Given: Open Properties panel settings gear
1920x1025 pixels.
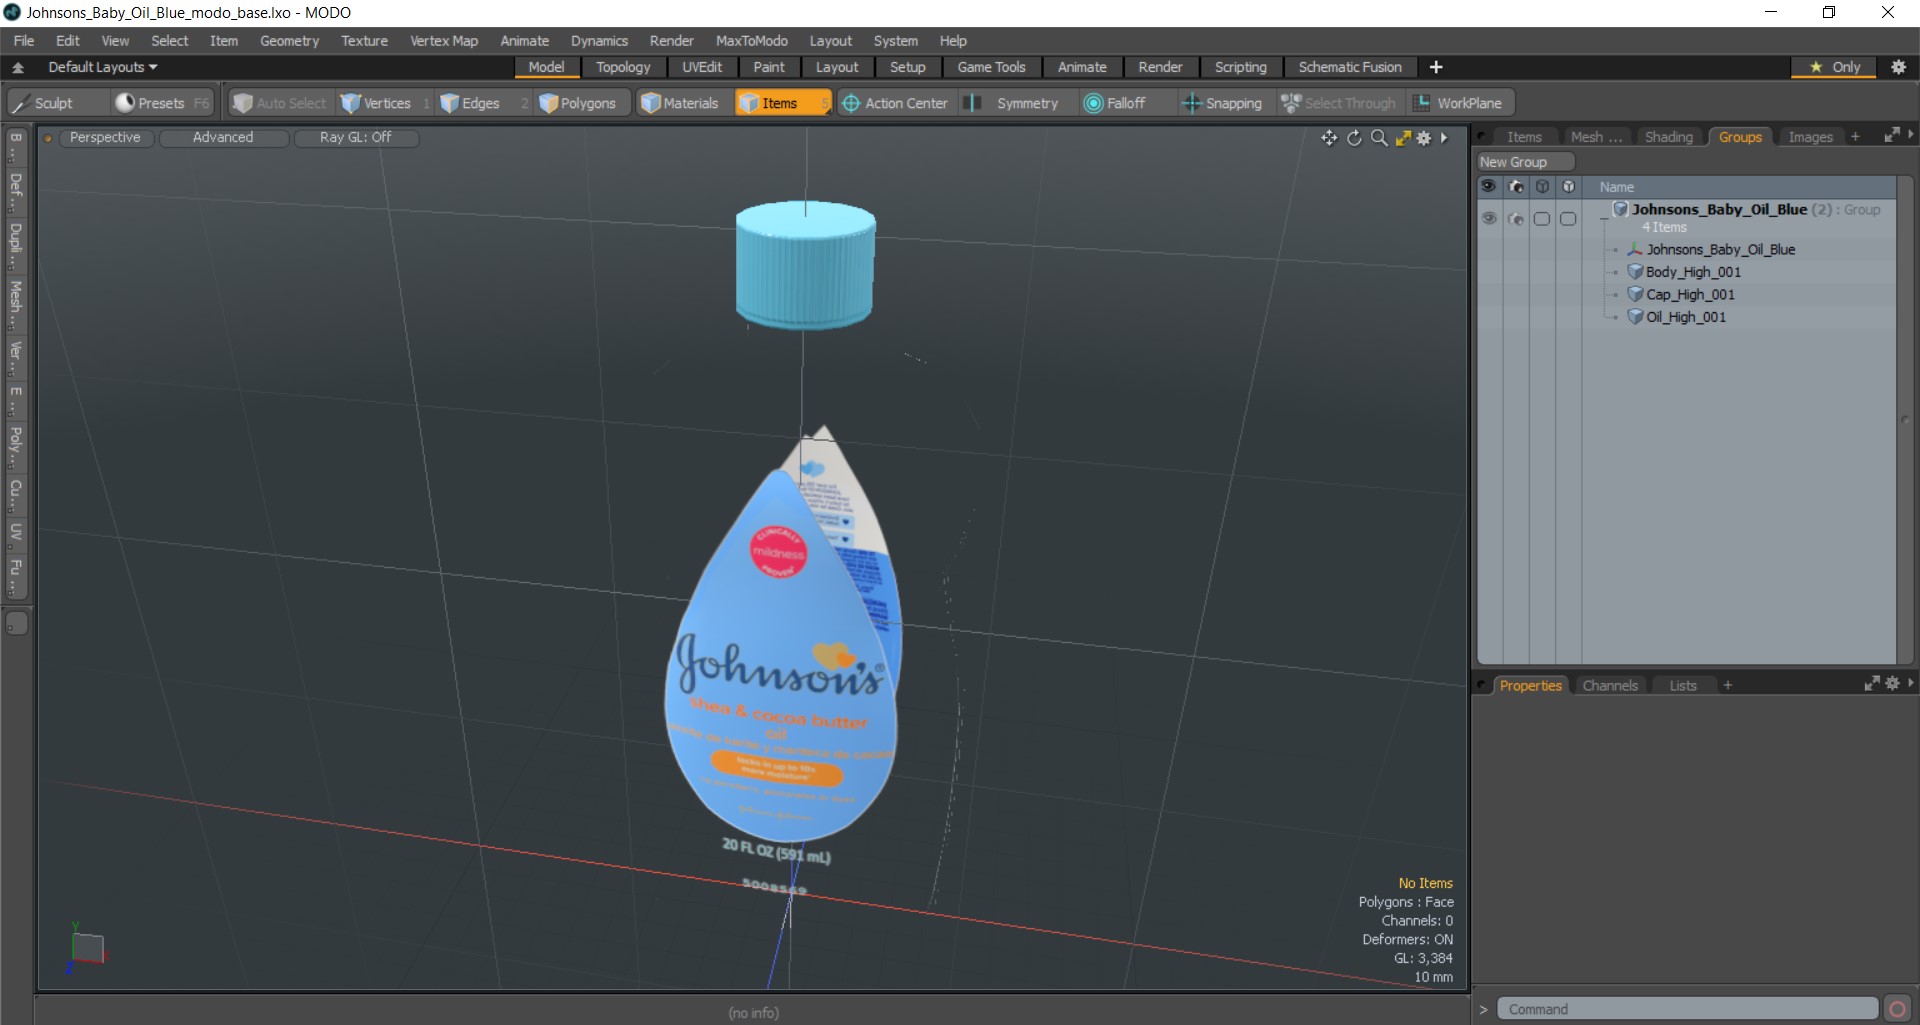Looking at the screenshot, I should tap(1892, 684).
